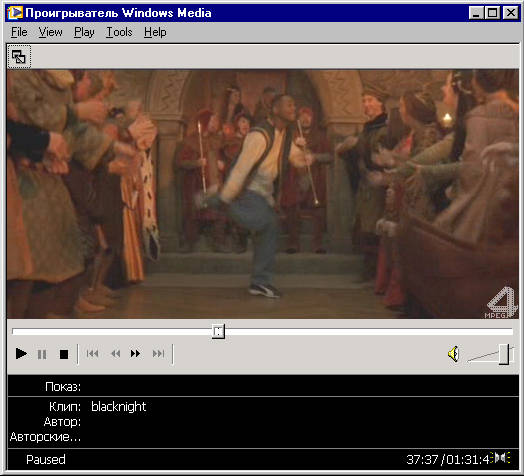Click the elapsed time 37:37 readout
Image resolution: width=524 pixels, height=476 pixels.
(x=422, y=459)
